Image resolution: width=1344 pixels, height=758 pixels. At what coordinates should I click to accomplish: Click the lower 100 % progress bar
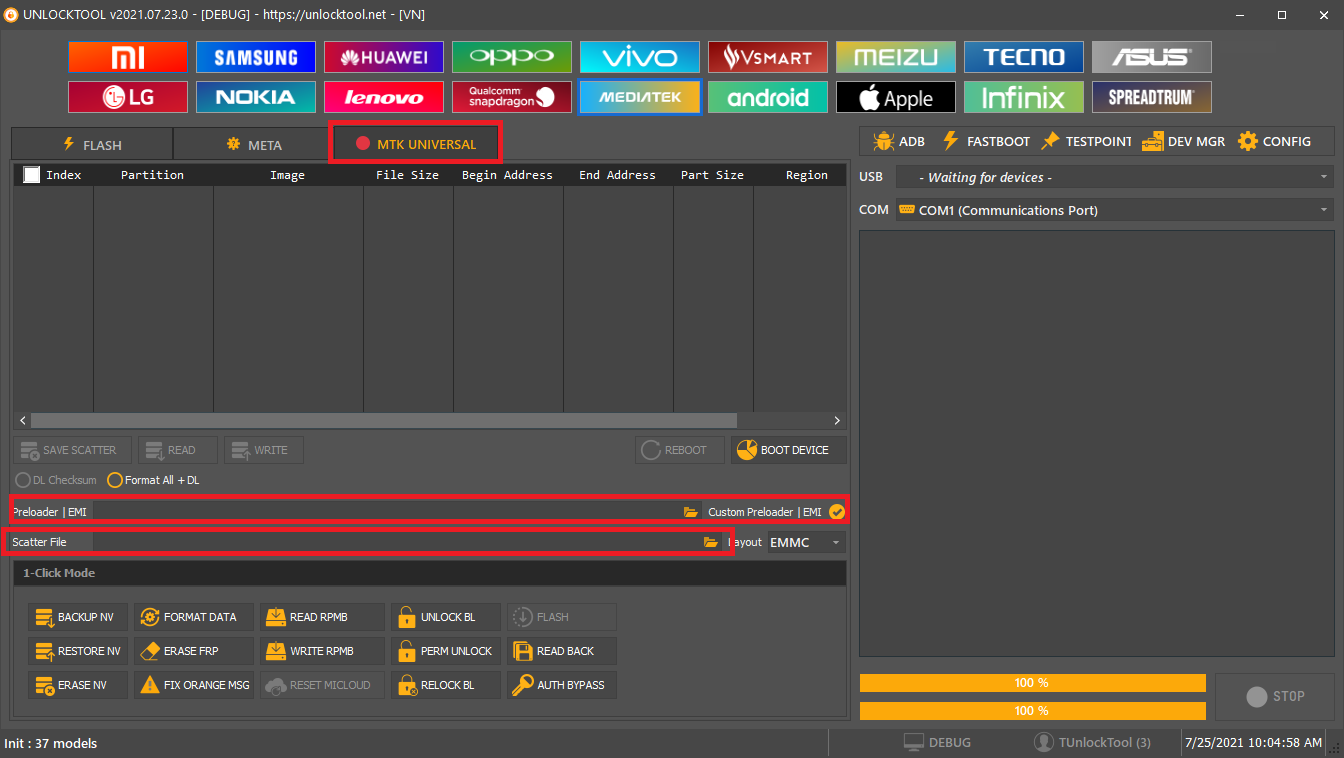(x=1032, y=711)
